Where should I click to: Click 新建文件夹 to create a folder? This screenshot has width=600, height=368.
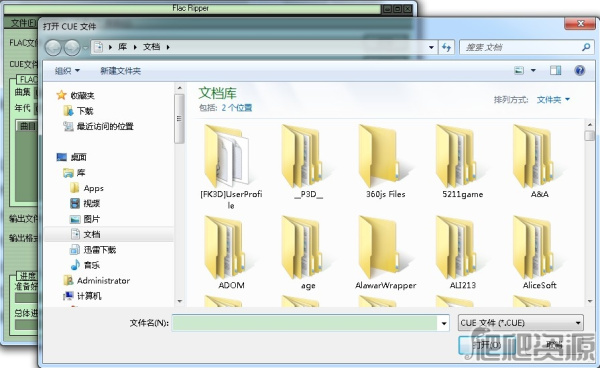pos(121,71)
